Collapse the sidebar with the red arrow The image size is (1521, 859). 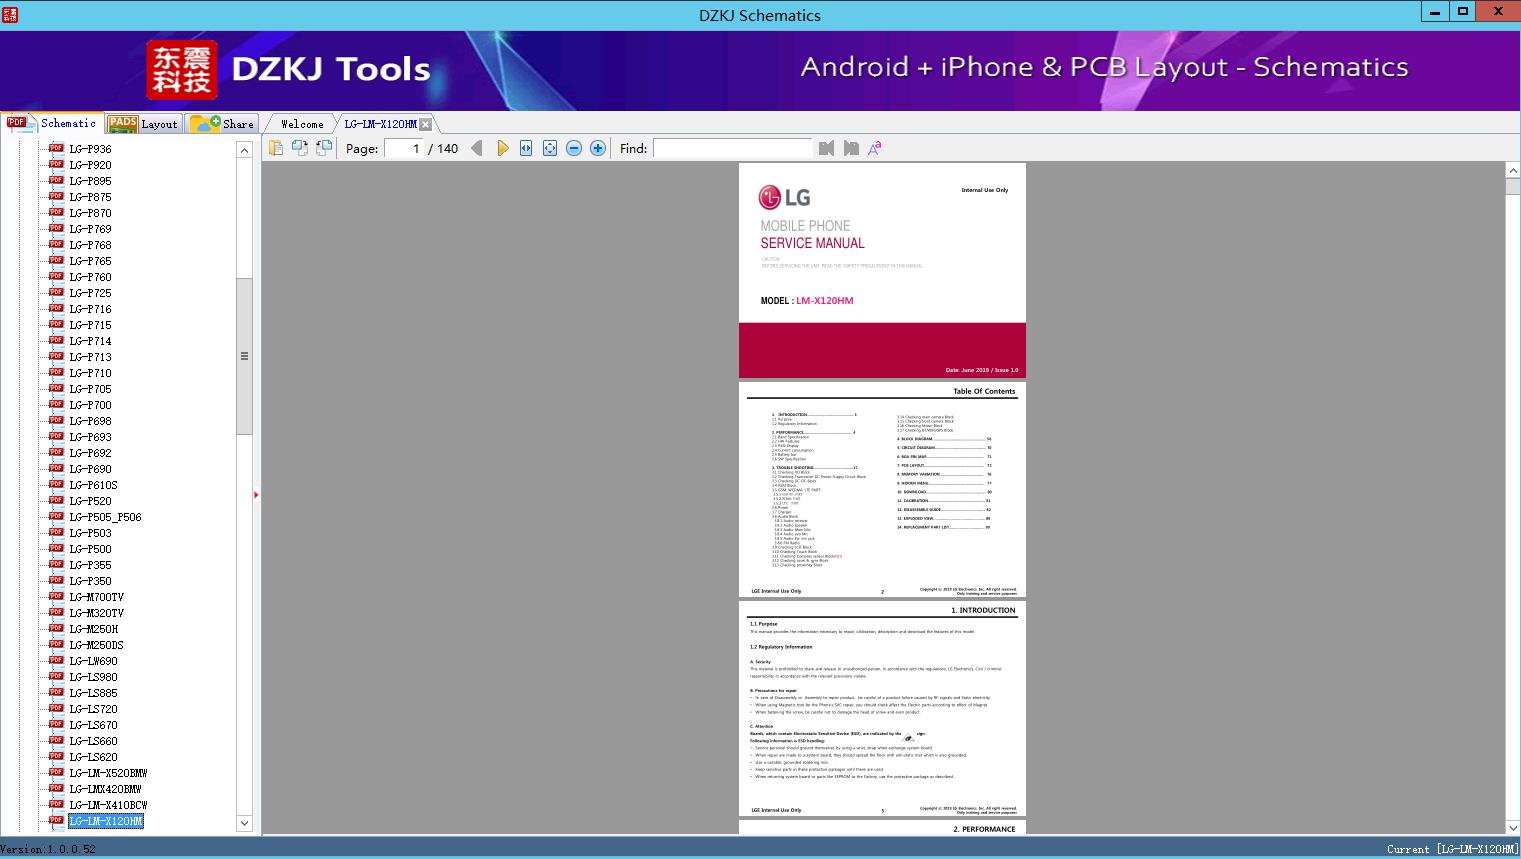256,495
